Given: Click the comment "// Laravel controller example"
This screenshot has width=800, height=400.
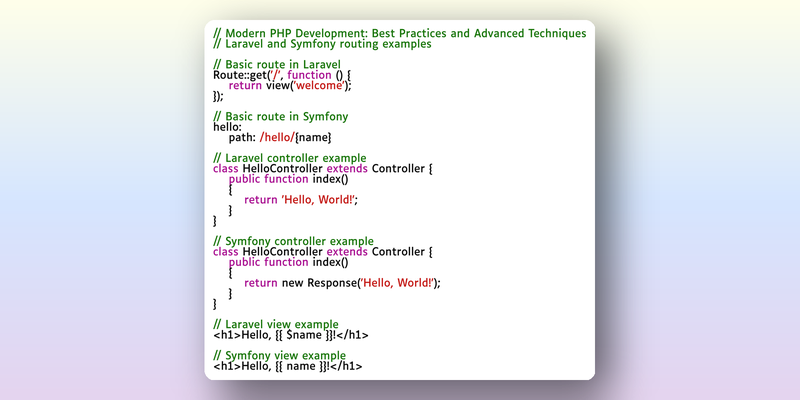Looking at the screenshot, I should tap(290, 159).
